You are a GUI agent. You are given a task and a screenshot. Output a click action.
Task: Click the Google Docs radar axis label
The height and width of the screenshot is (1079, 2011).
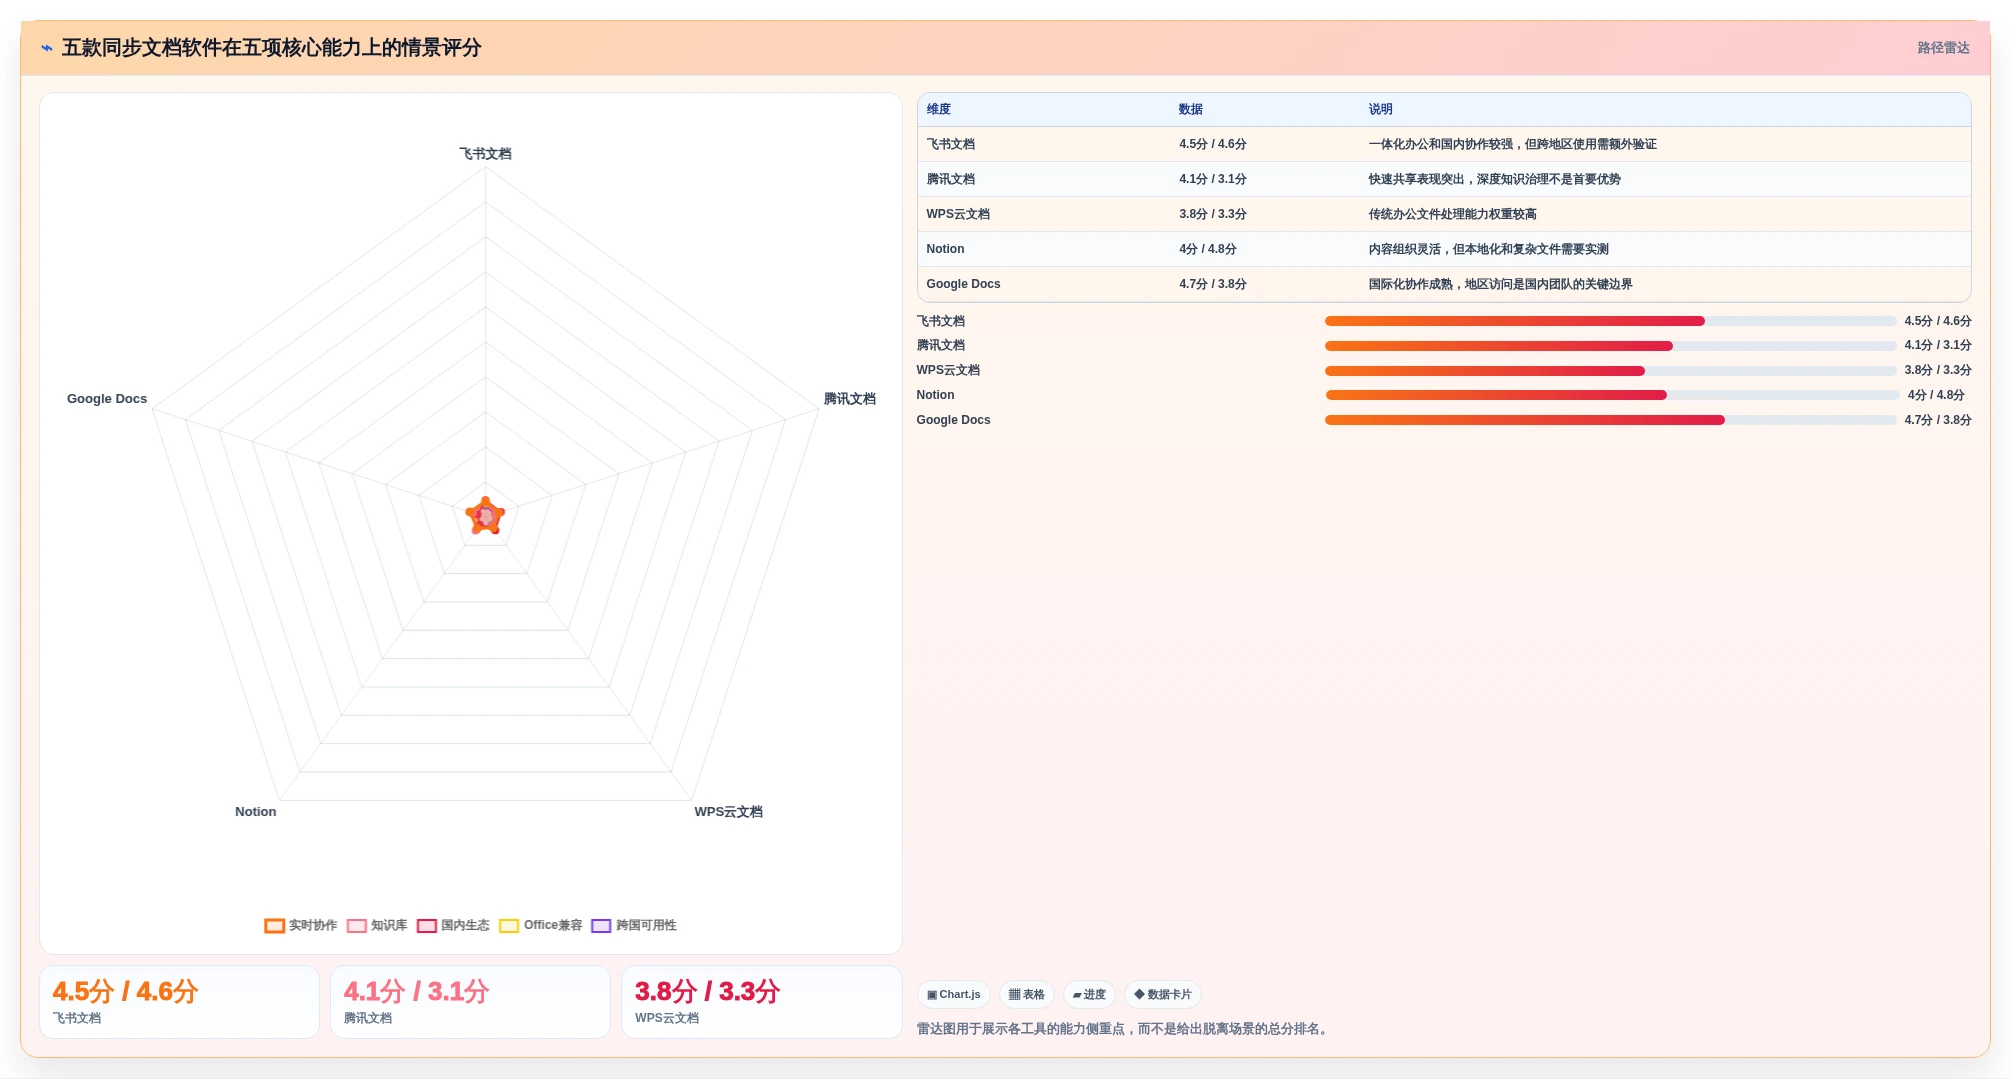[107, 399]
